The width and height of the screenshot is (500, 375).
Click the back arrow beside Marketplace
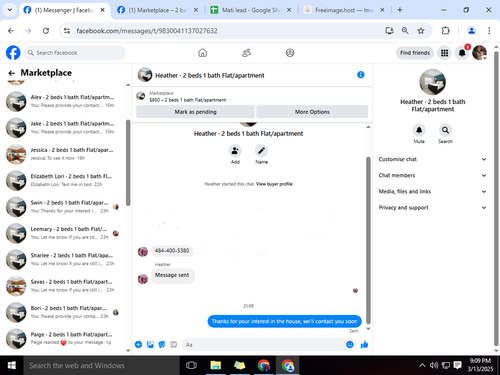tap(12, 73)
